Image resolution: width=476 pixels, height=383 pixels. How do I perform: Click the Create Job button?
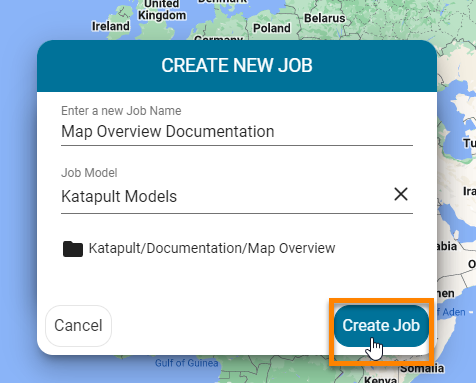pyautogui.click(x=381, y=326)
